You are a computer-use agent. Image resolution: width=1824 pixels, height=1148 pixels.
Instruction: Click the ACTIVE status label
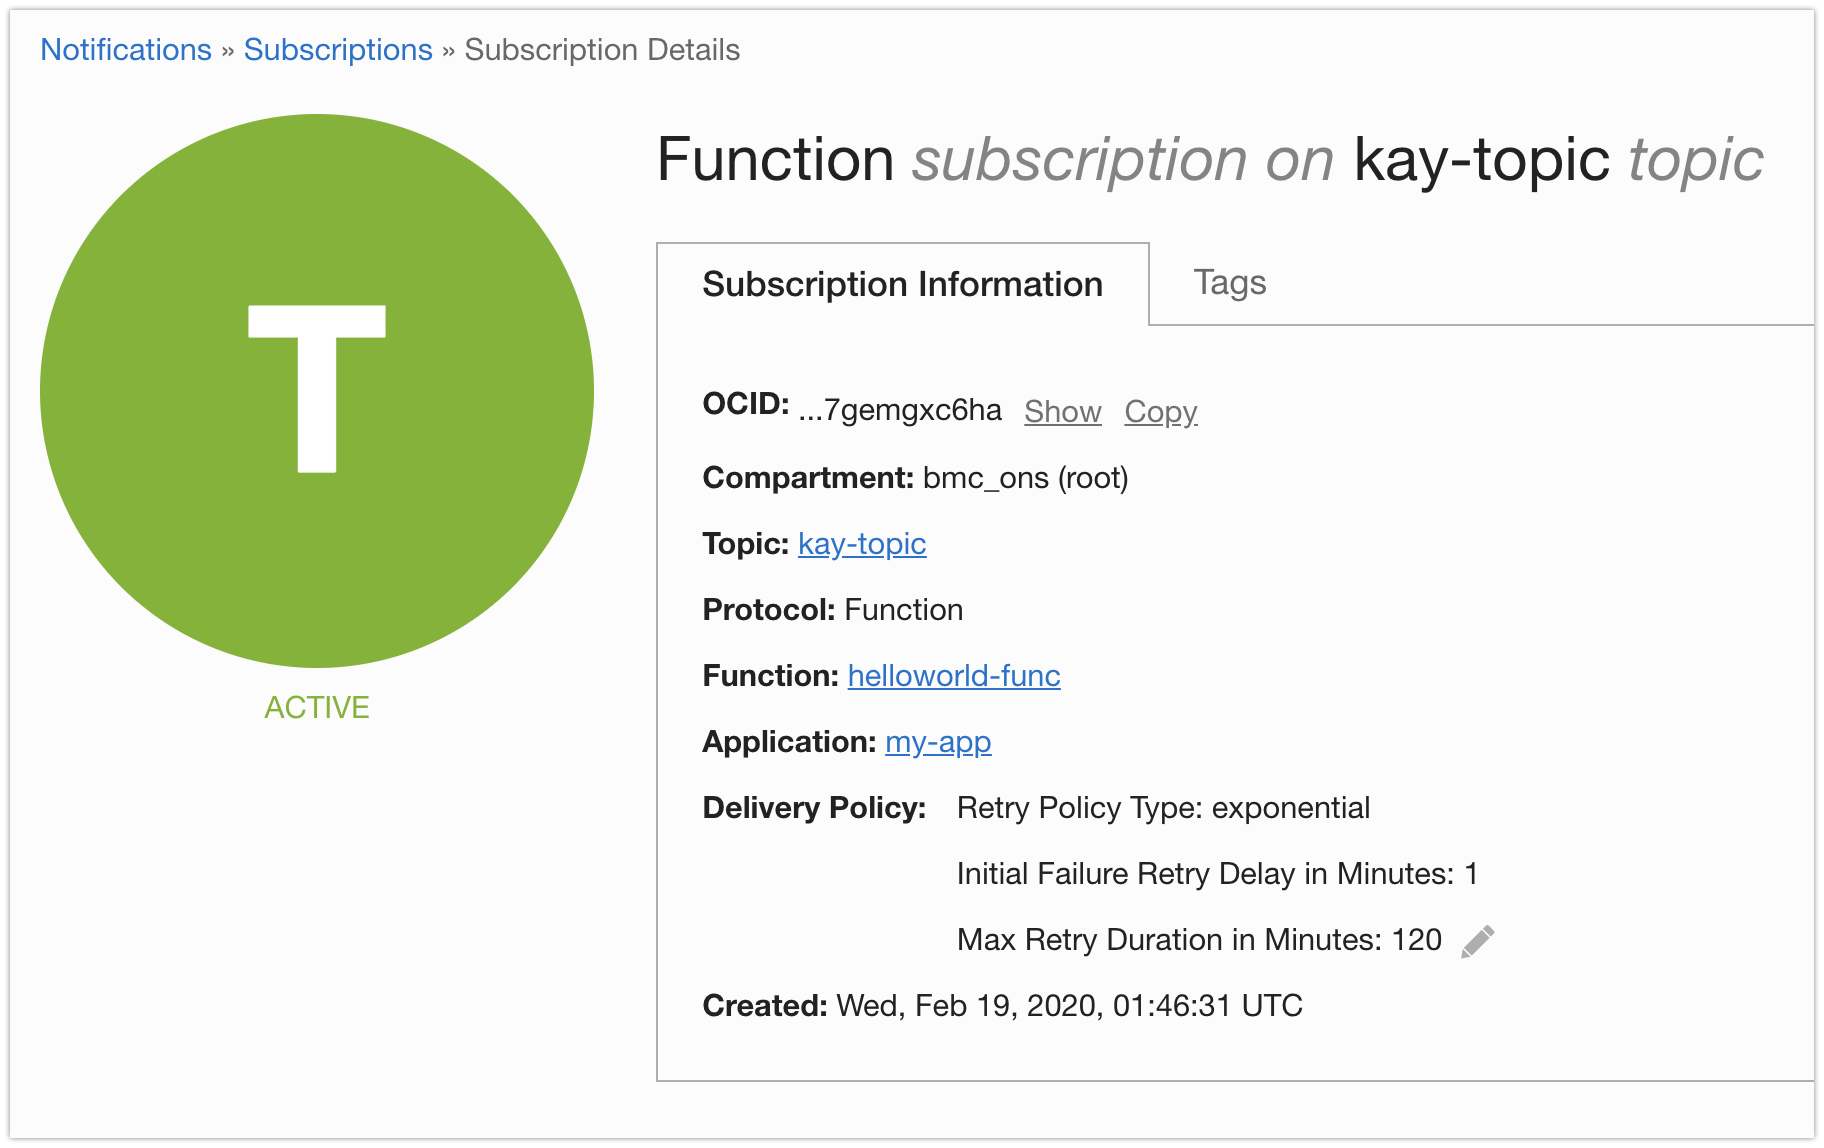click(x=317, y=708)
